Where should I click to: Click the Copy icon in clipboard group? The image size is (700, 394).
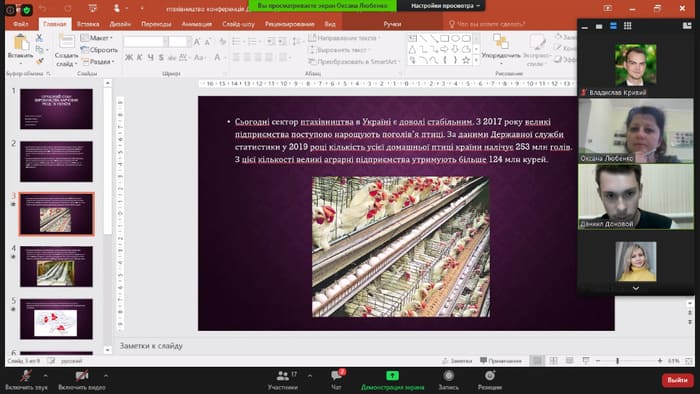(39, 50)
